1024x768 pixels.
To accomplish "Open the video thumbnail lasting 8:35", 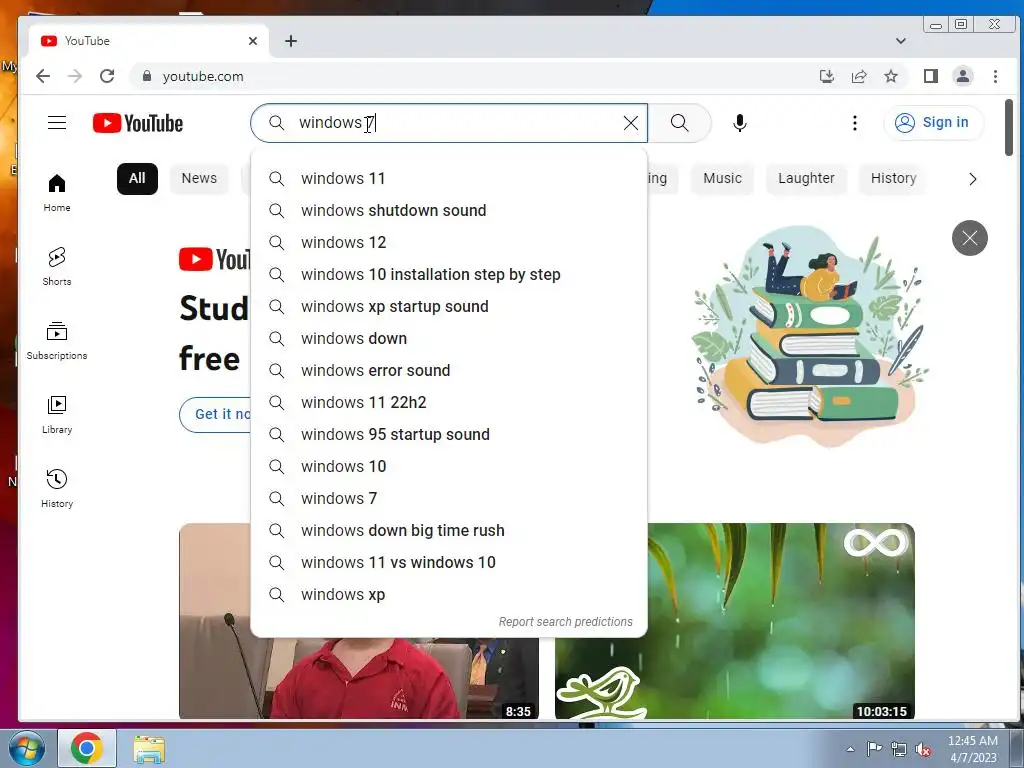I will 359,677.
